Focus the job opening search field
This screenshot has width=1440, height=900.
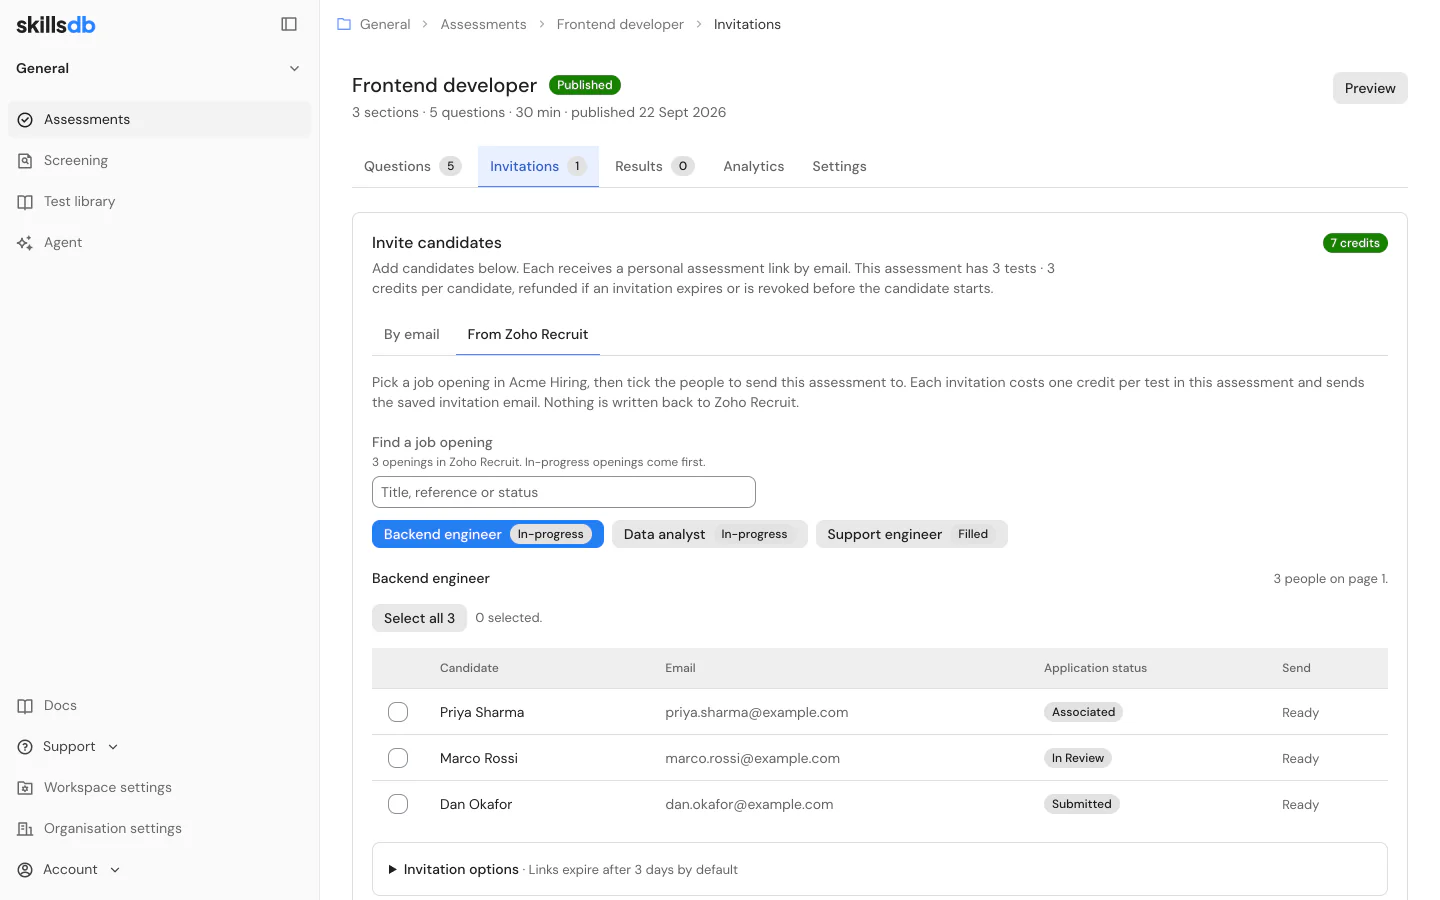pos(564,492)
